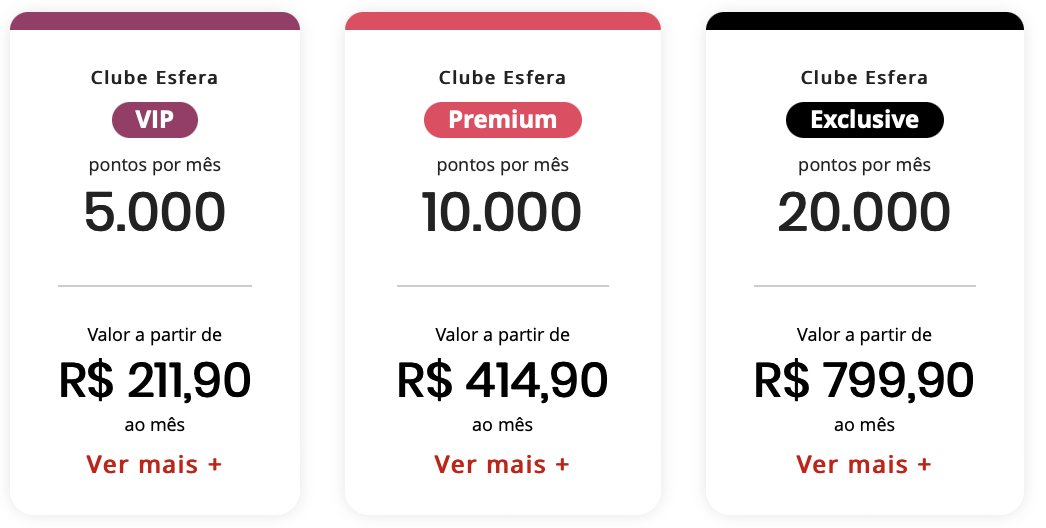Click the purple top bar of VIP card

coord(155,21)
